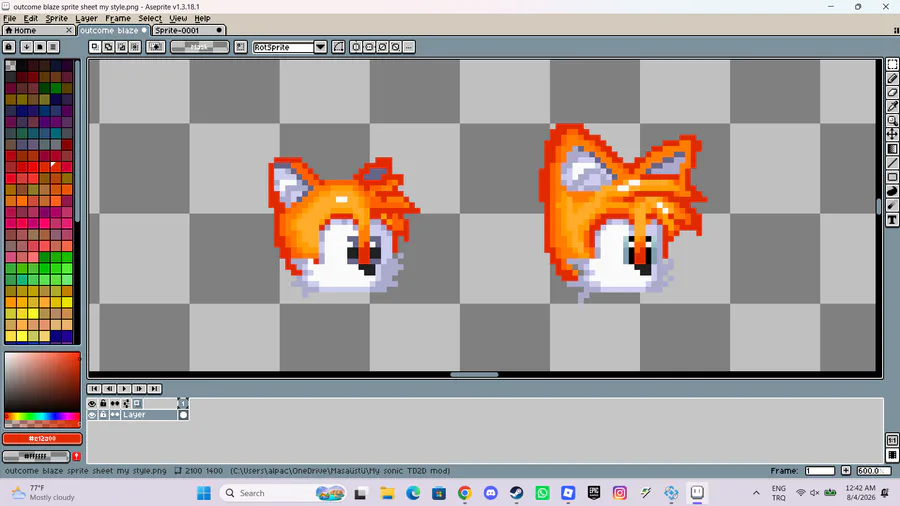Open the Help menu
Viewport: 900px width, 506px height.
pos(202,18)
